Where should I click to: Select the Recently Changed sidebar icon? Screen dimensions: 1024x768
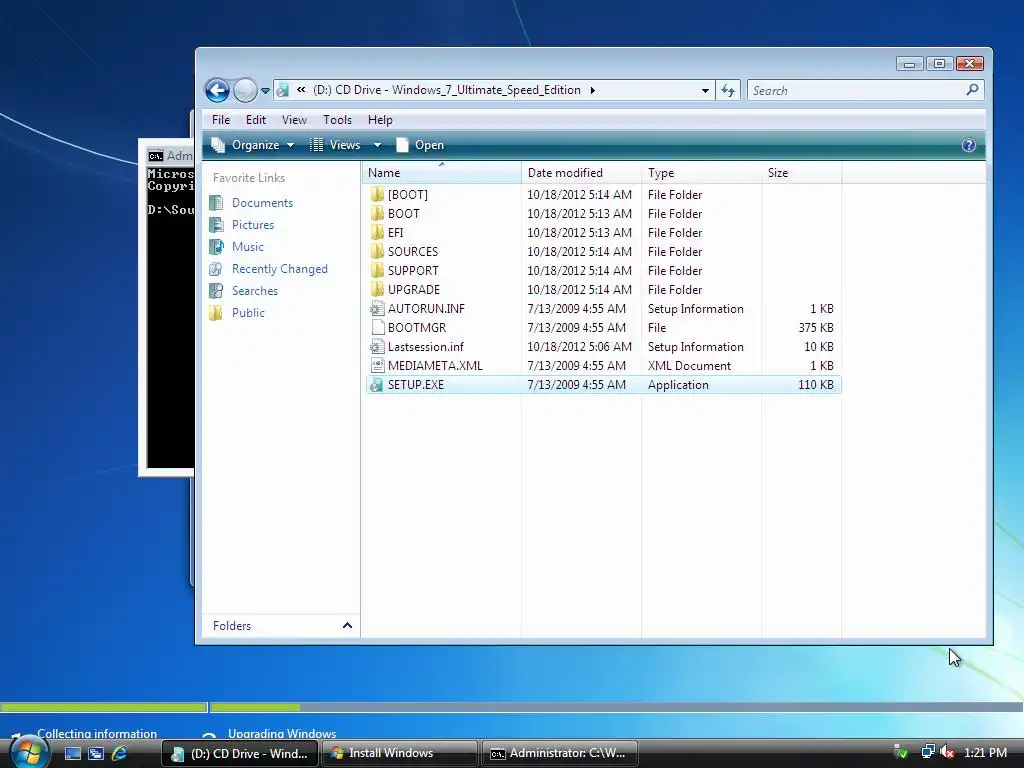pyautogui.click(x=216, y=269)
